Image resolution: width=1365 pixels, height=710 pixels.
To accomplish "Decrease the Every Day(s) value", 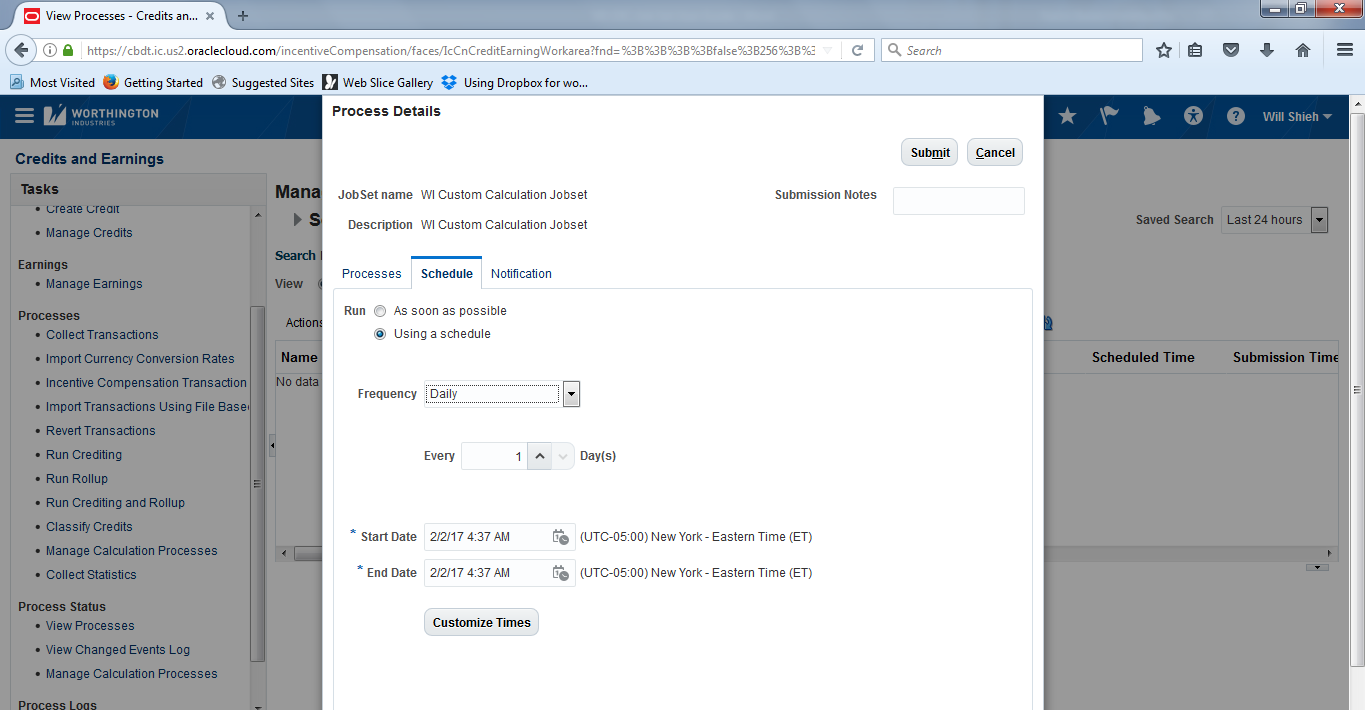I will click(x=563, y=456).
